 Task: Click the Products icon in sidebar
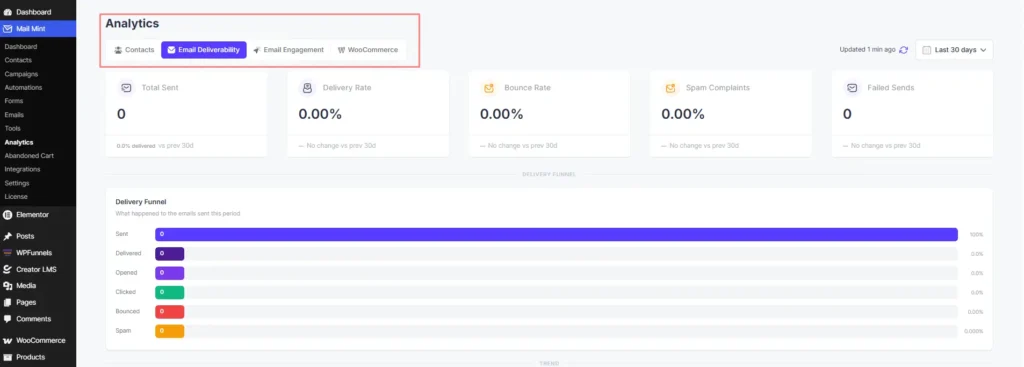[8, 357]
